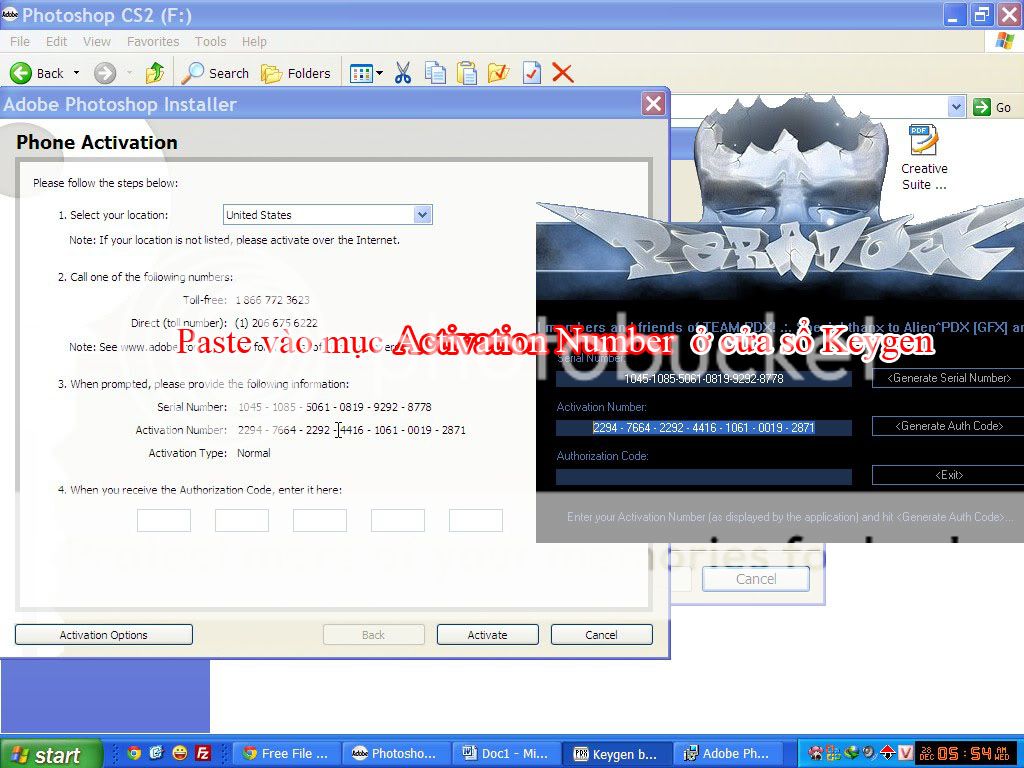The image size is (1024, 768).
Task: Open the yellow smiley messenger quick launch icon
Action: 180,753
